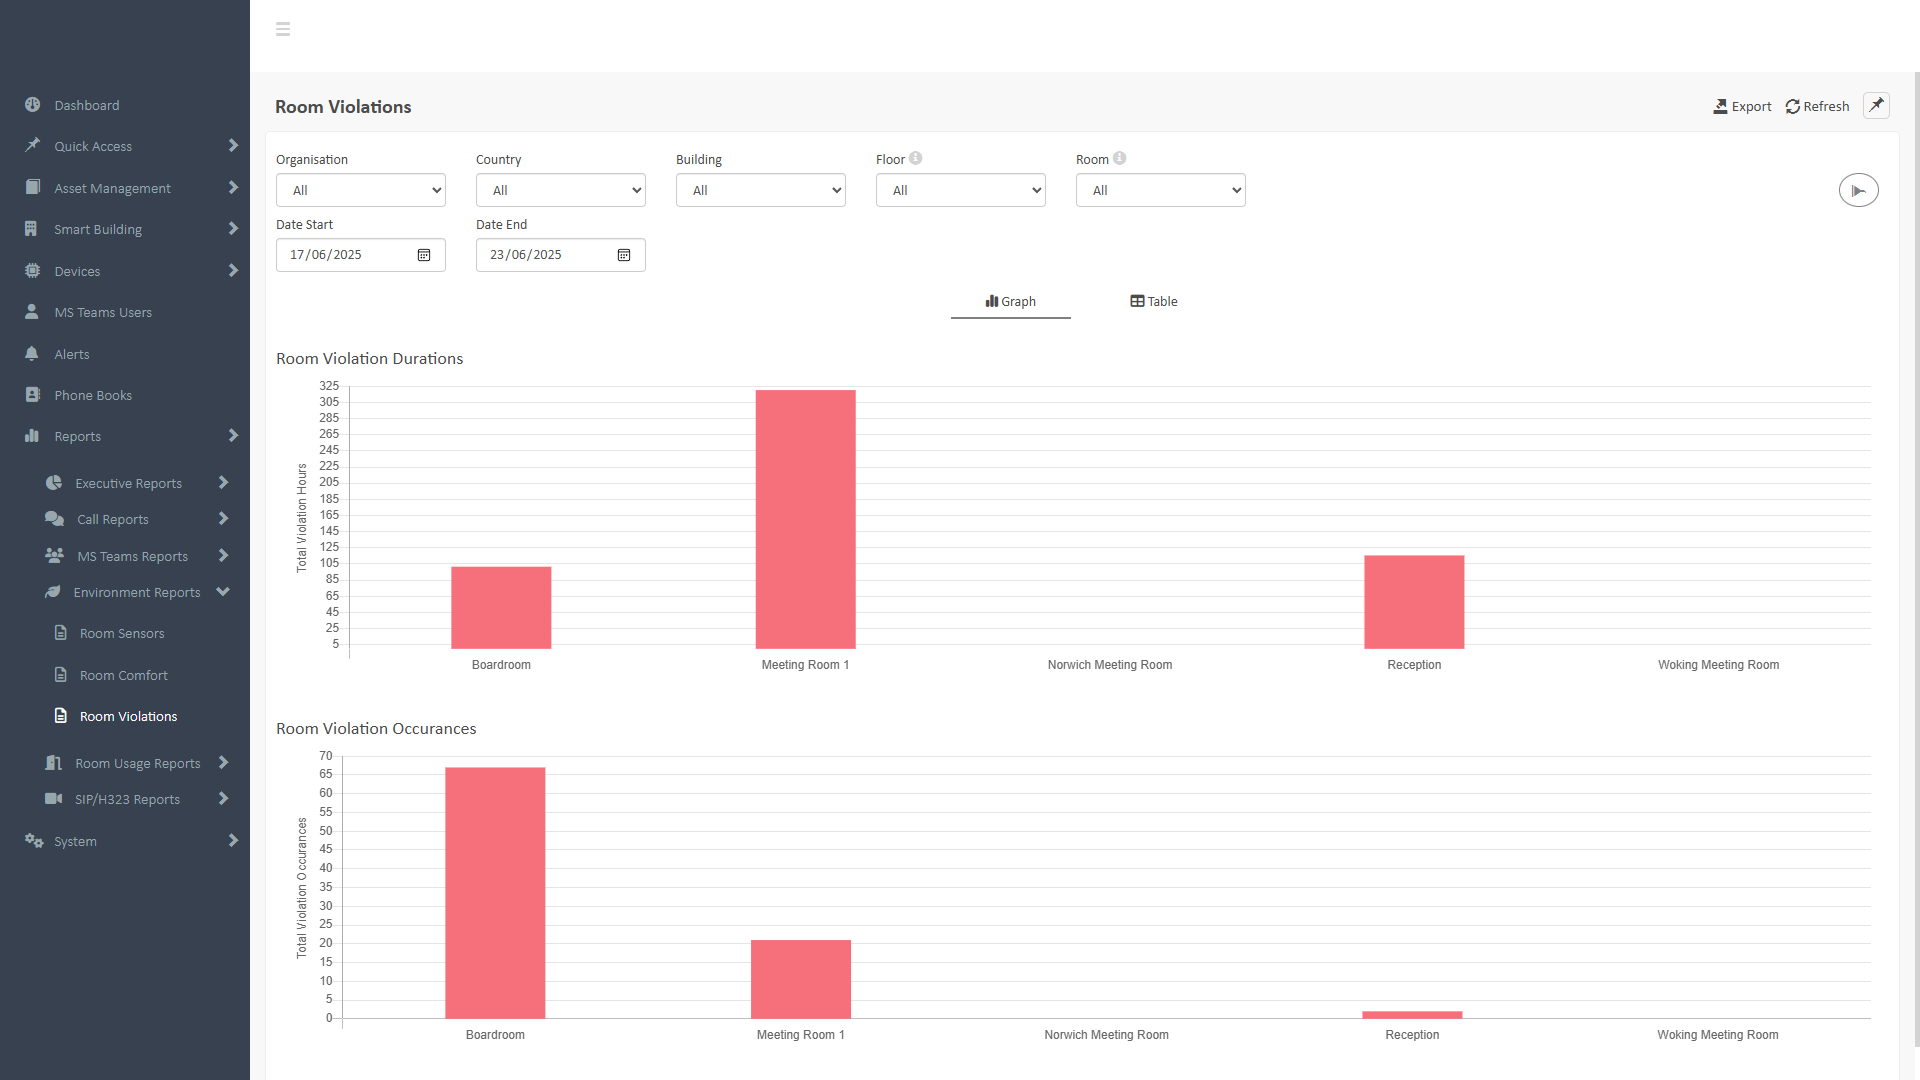Image resolution: width=1920 pixels, height=1080 pixels.
Task: Open the Date Start calendar picker icon
Action: coord(424,255)
